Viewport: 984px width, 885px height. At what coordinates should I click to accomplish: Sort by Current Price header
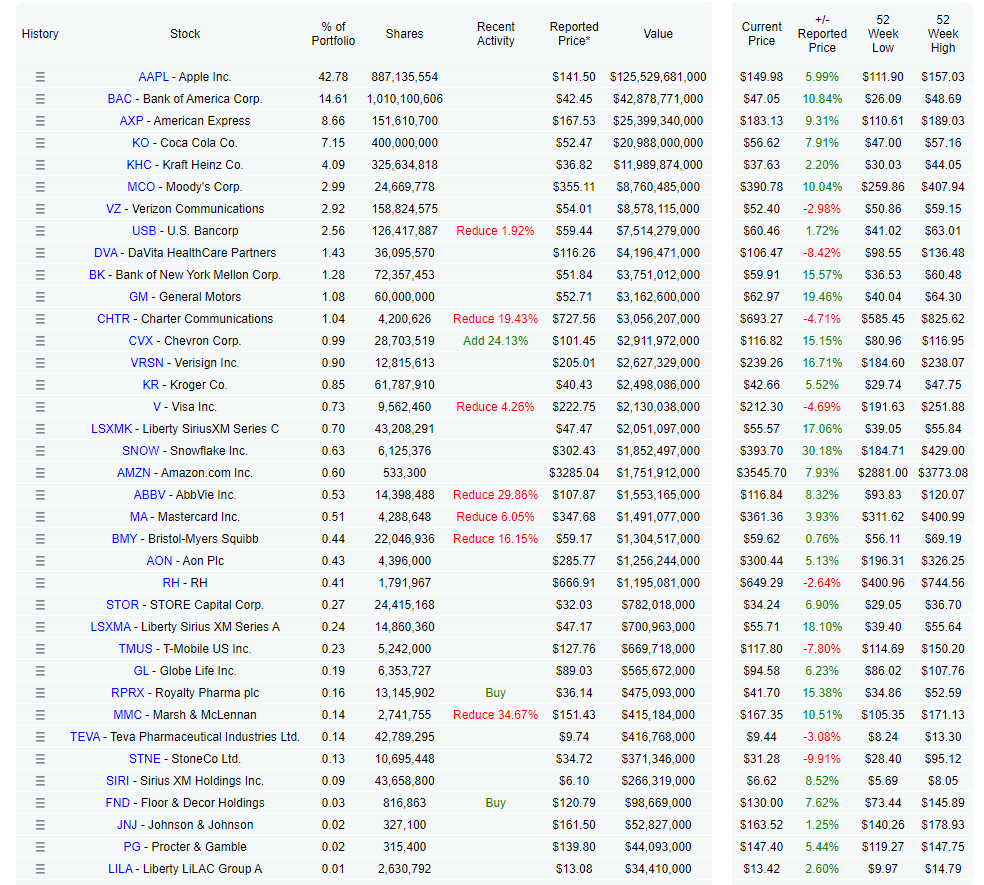pyautogui.click(x=761, y=34)
